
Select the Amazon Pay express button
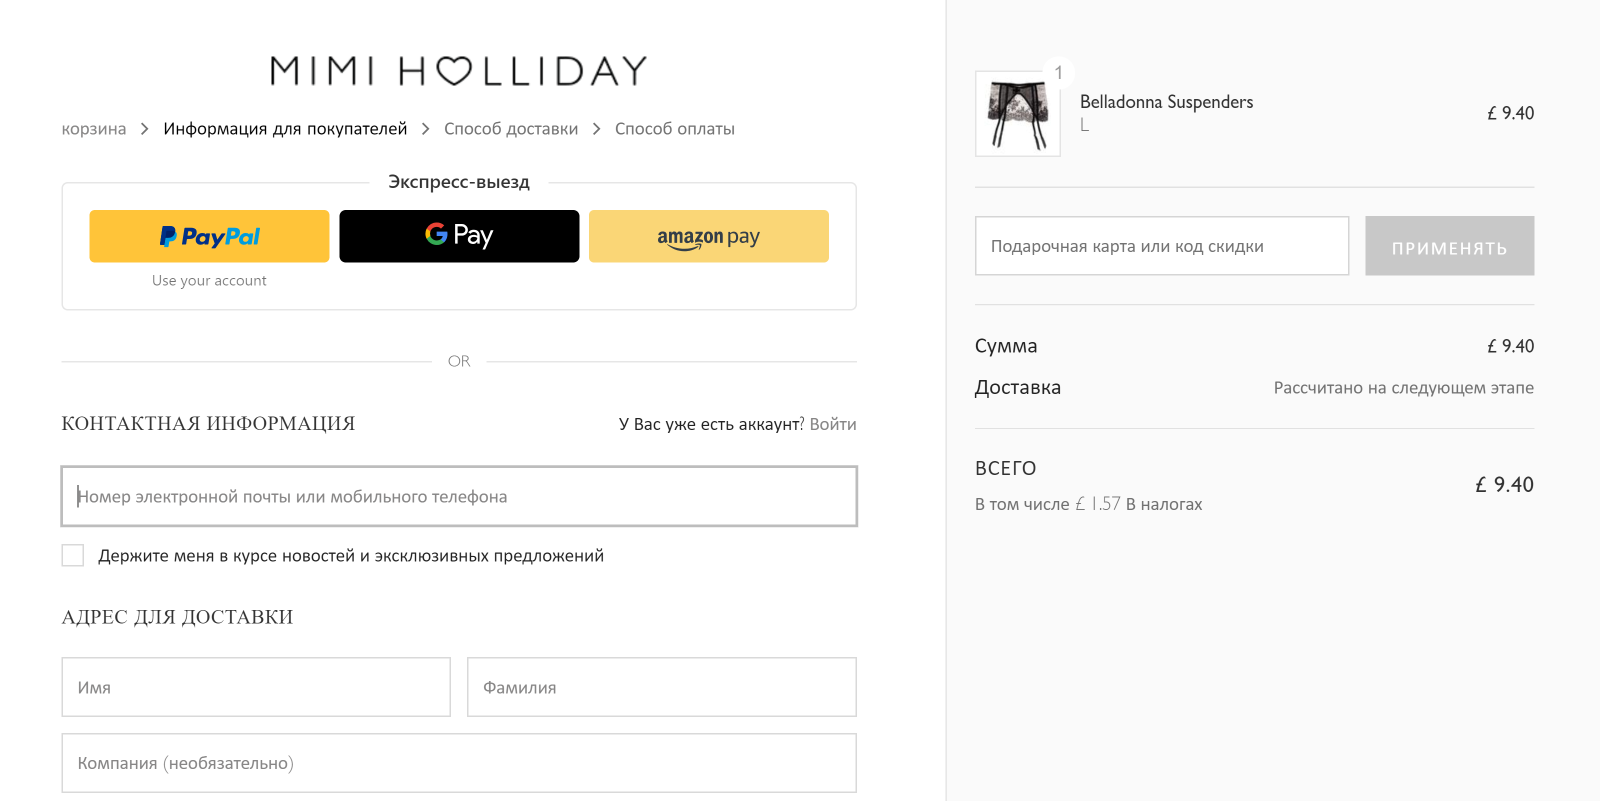click(x=709, y=236)
